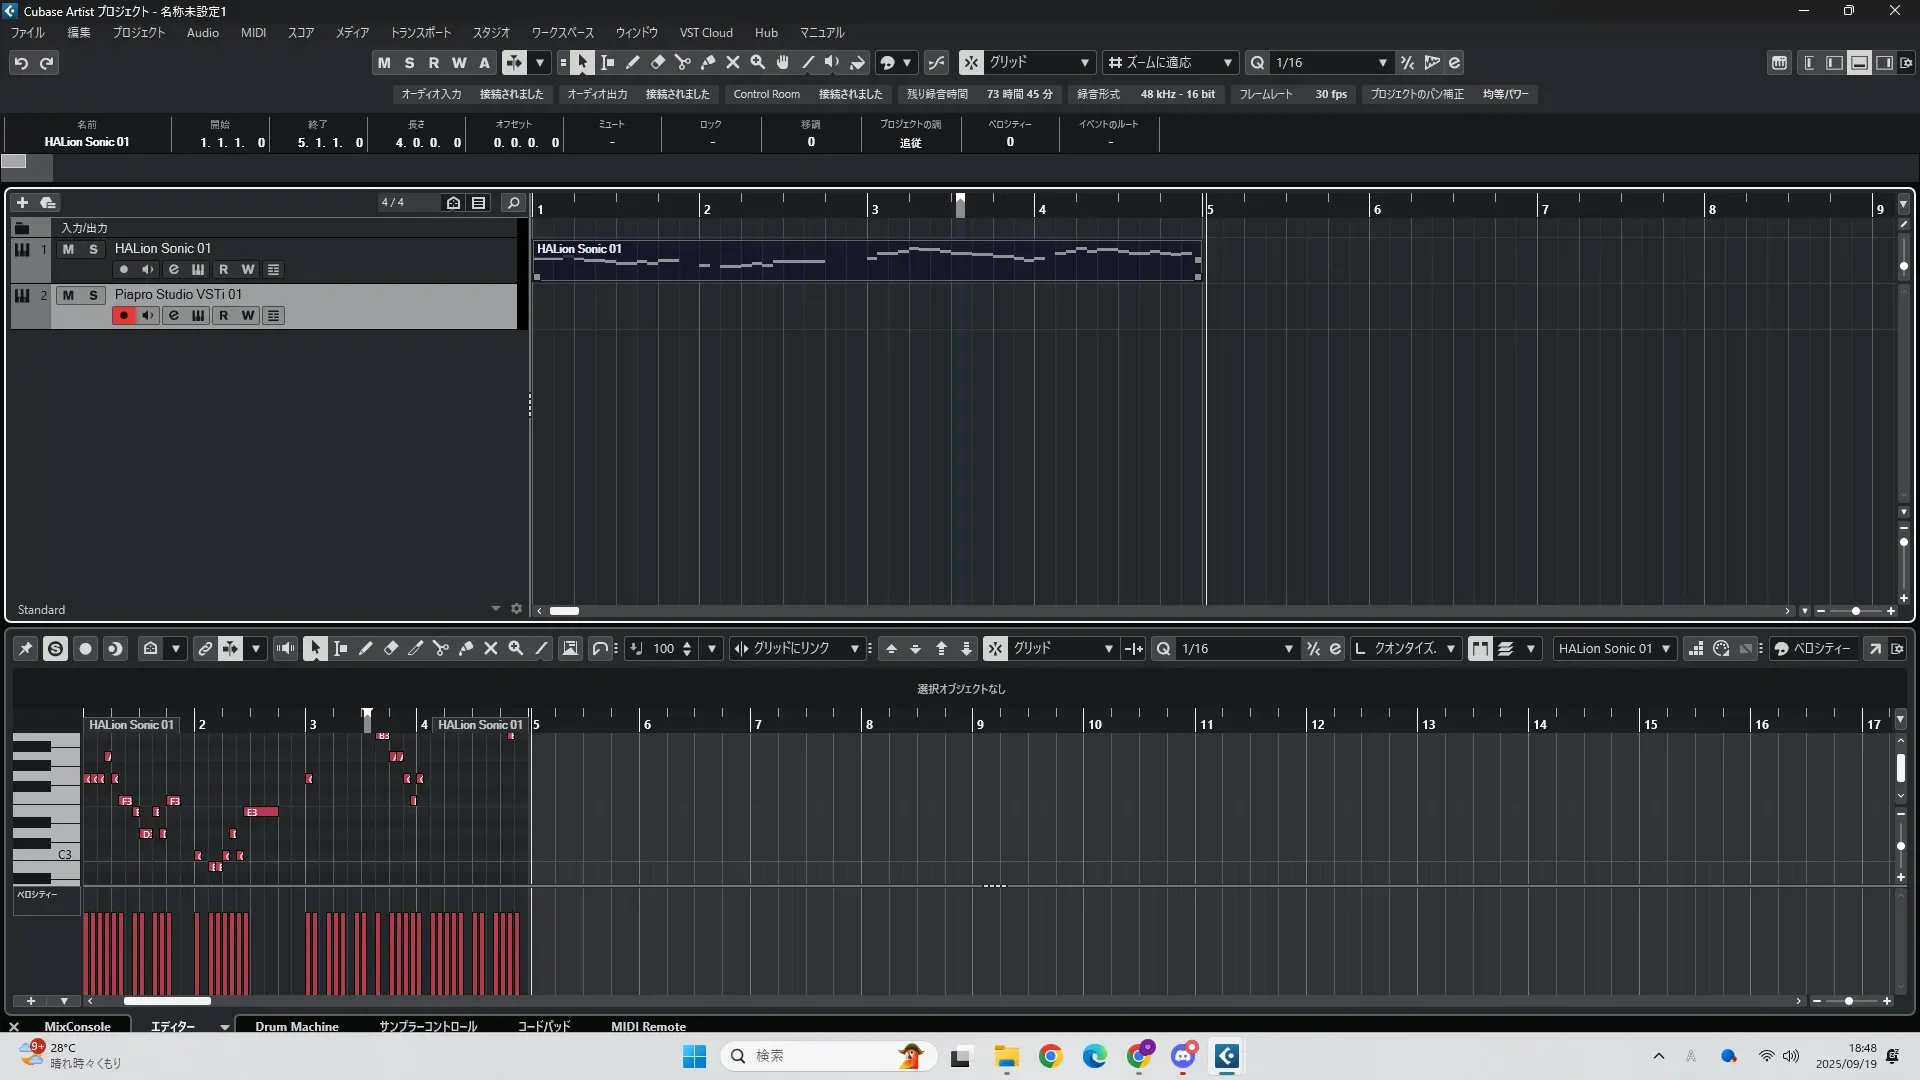1920x1080 pixels.
Task: Select the Glue tool in the project toolbar
Action: (x=708, y=62)
